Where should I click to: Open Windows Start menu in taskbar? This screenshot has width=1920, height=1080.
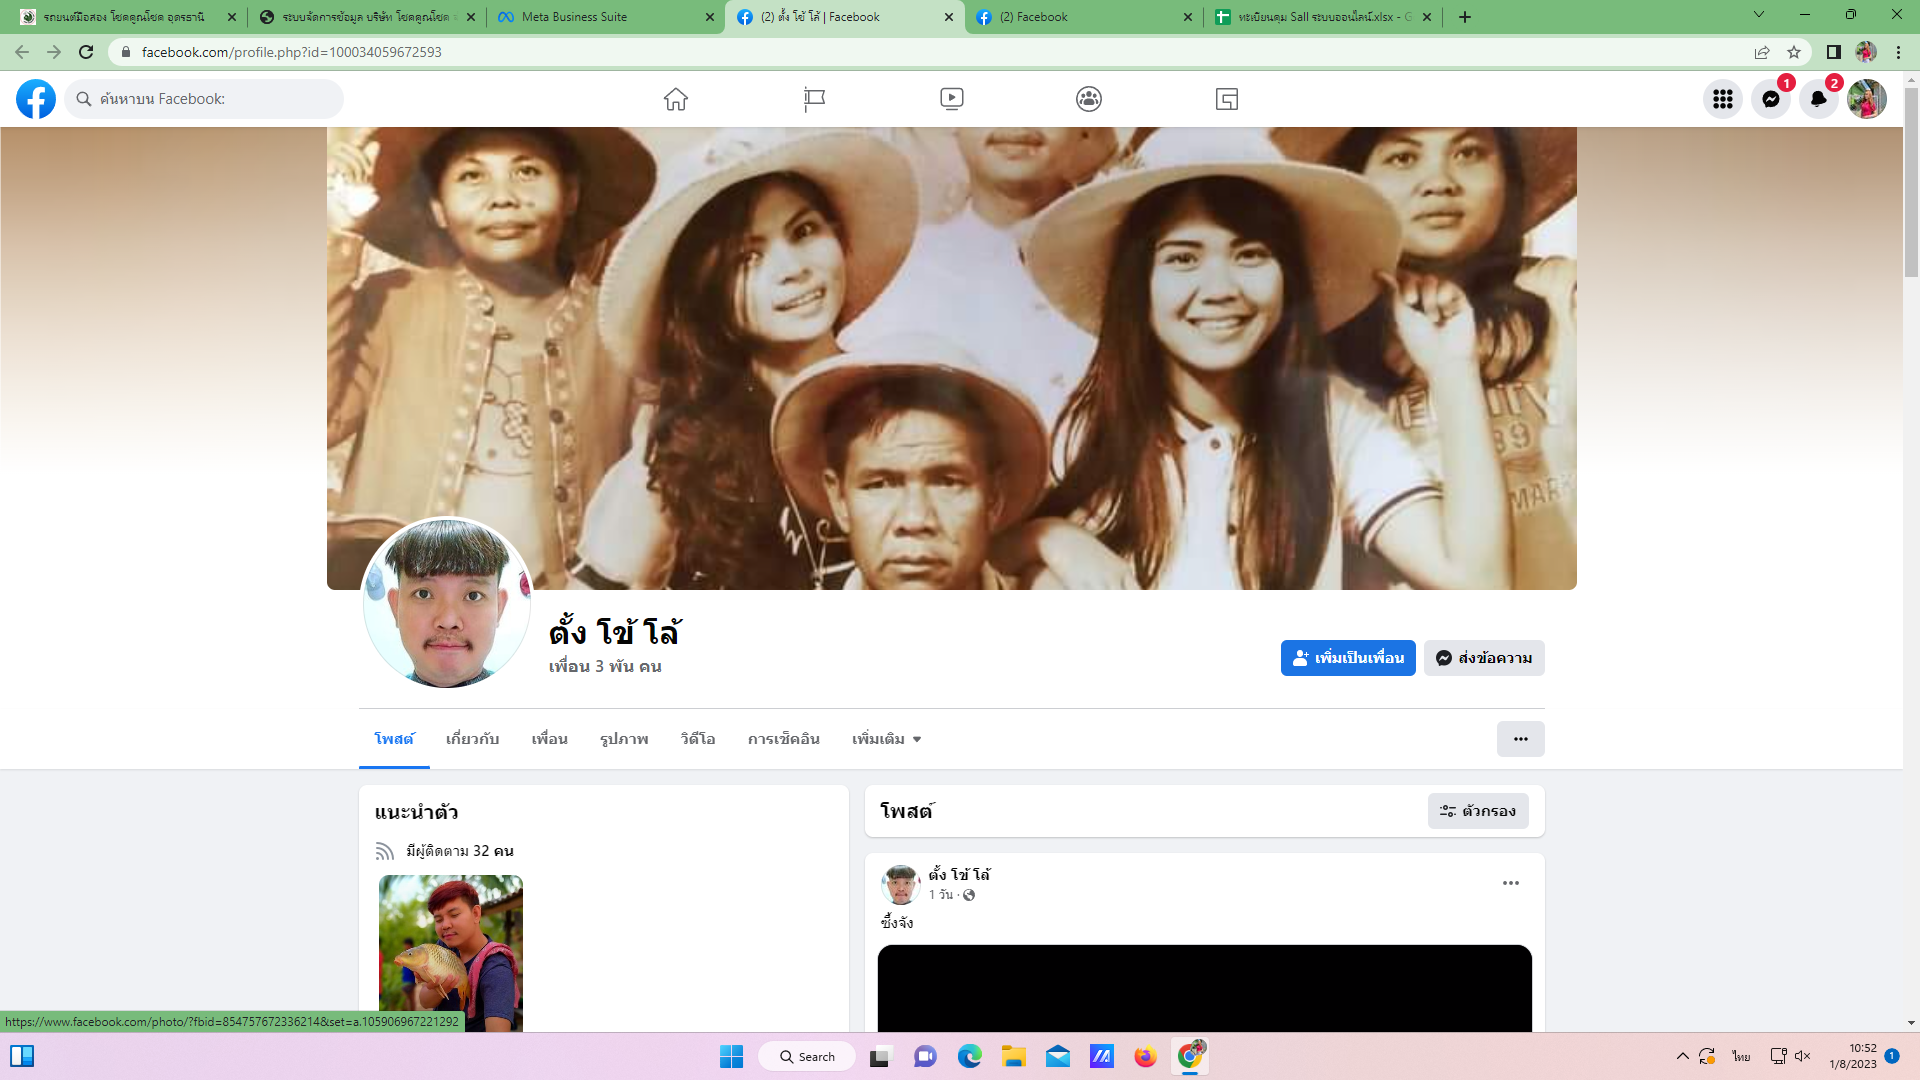(731, 1057)
